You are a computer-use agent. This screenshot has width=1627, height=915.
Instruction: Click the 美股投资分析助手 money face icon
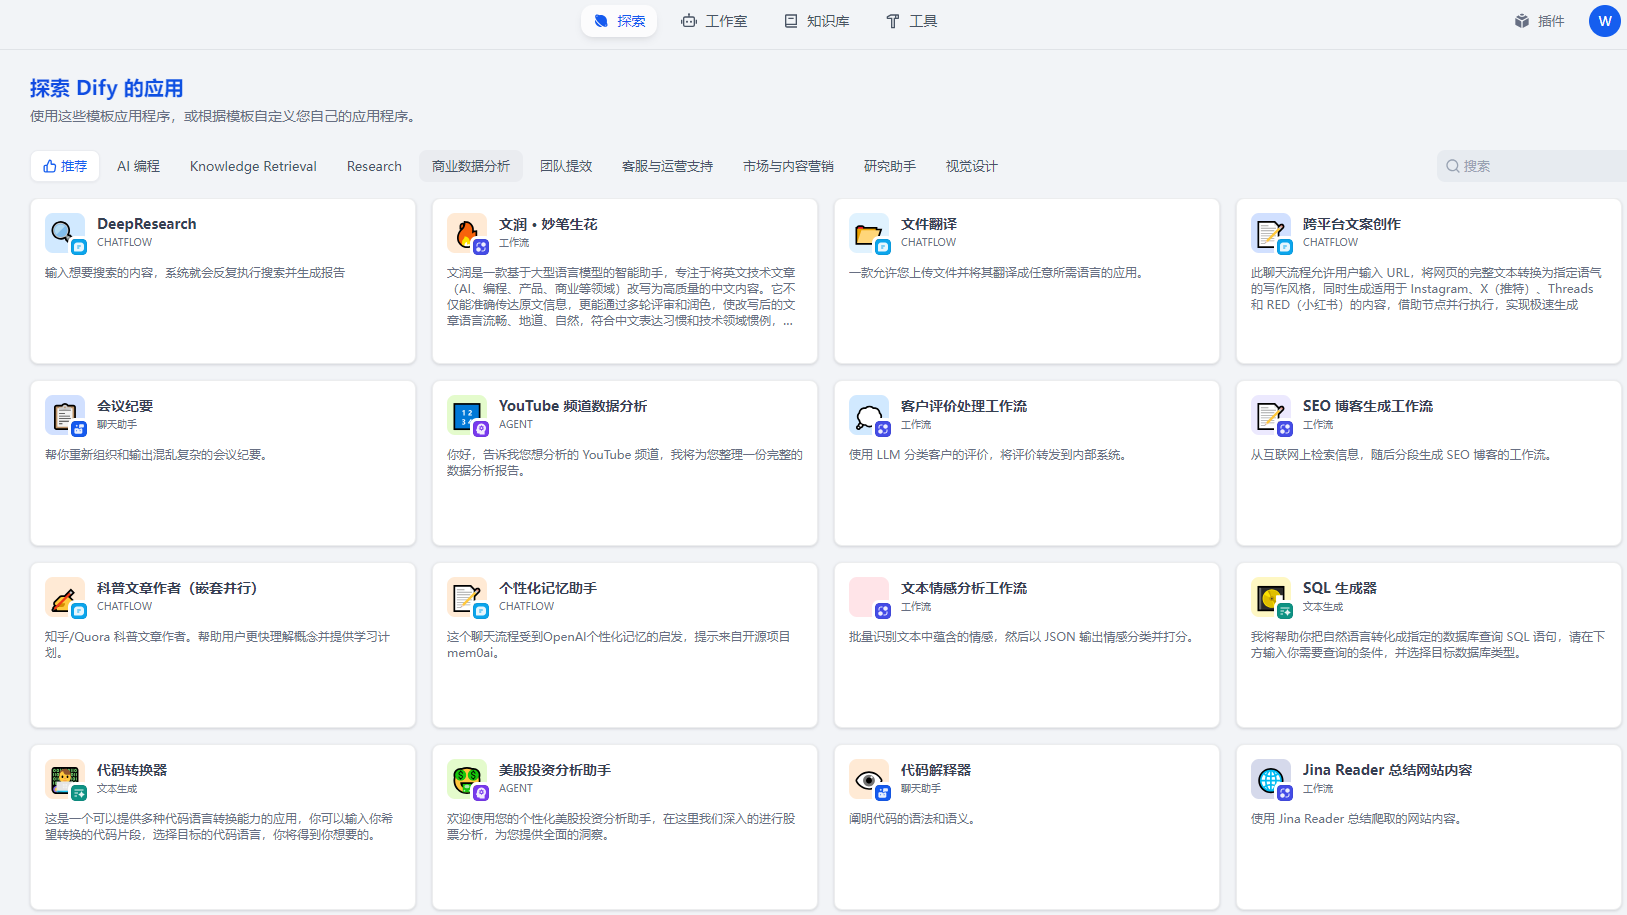[x=467, y=779]
